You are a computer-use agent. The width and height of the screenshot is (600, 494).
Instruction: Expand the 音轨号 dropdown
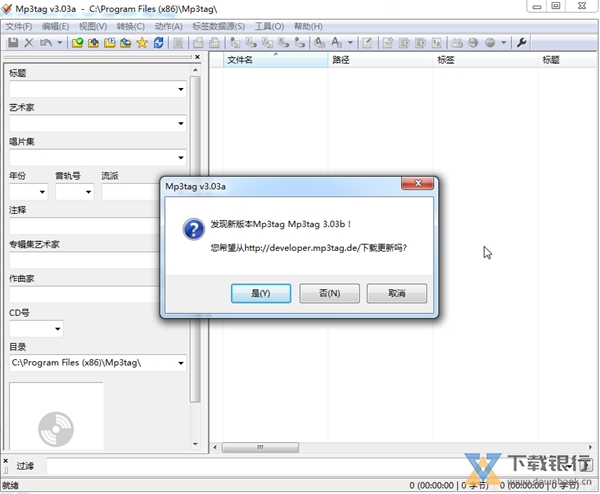tap(88, 192)
